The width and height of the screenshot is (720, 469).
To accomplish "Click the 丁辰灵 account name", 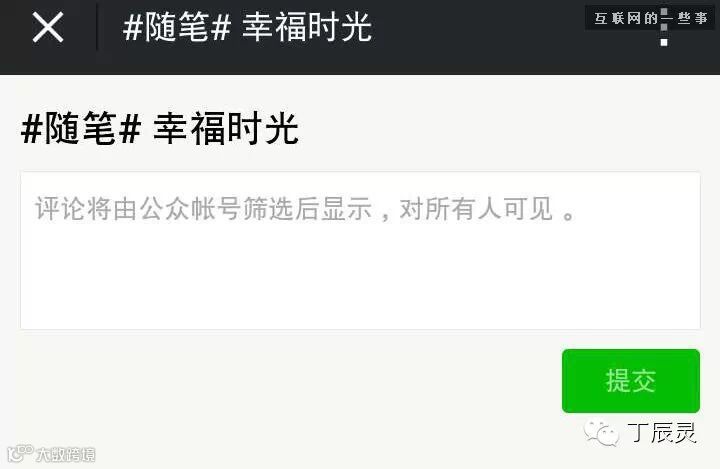I will pyautogui.click(x=662, y=433).
